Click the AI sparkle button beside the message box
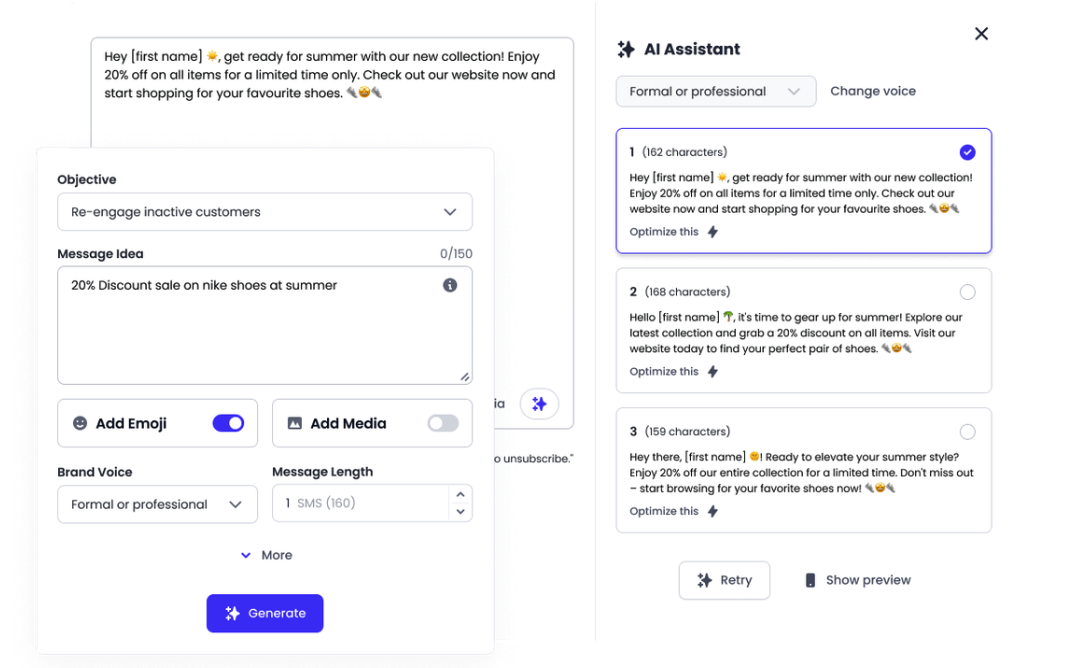The width and height of the screenshot is (1088, 668). [539, 404]
